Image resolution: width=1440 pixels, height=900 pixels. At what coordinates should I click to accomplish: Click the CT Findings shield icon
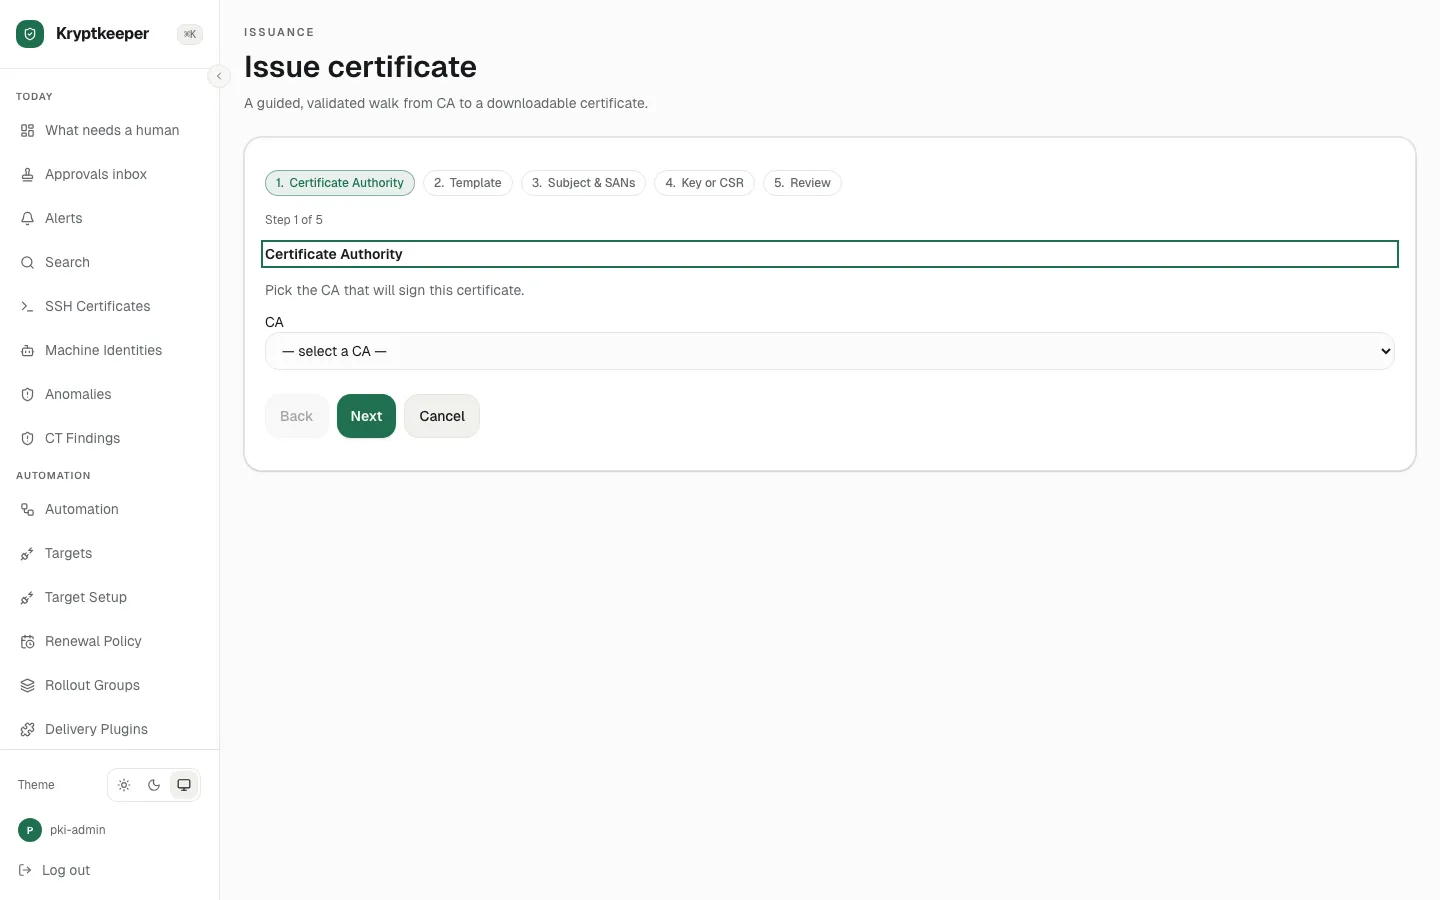[27, 439]
